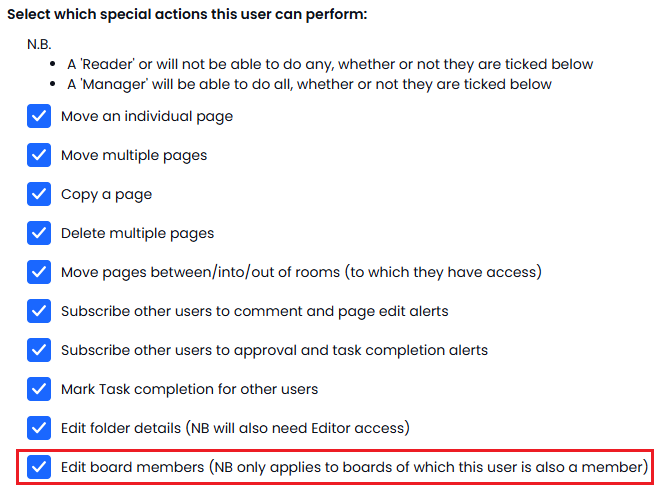Uncheck the comment and page edit alerts box
Image resolution: width=658 pixels, height=493 pixels.
pos(39,311)
